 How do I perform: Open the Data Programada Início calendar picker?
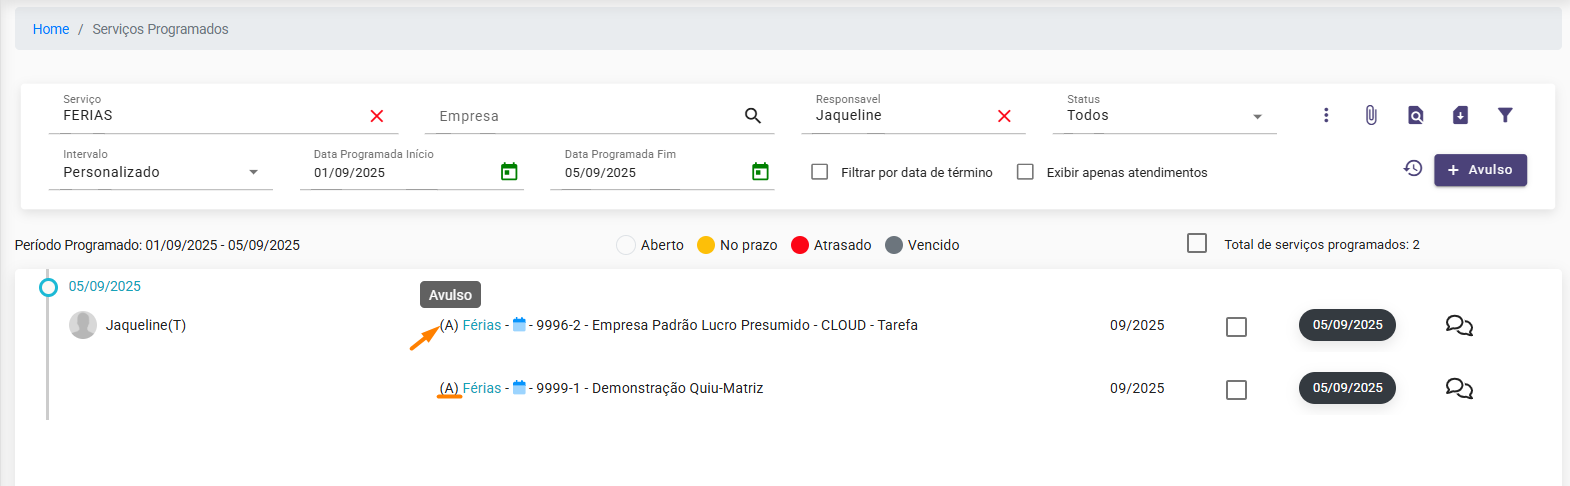tap(509, 172)
